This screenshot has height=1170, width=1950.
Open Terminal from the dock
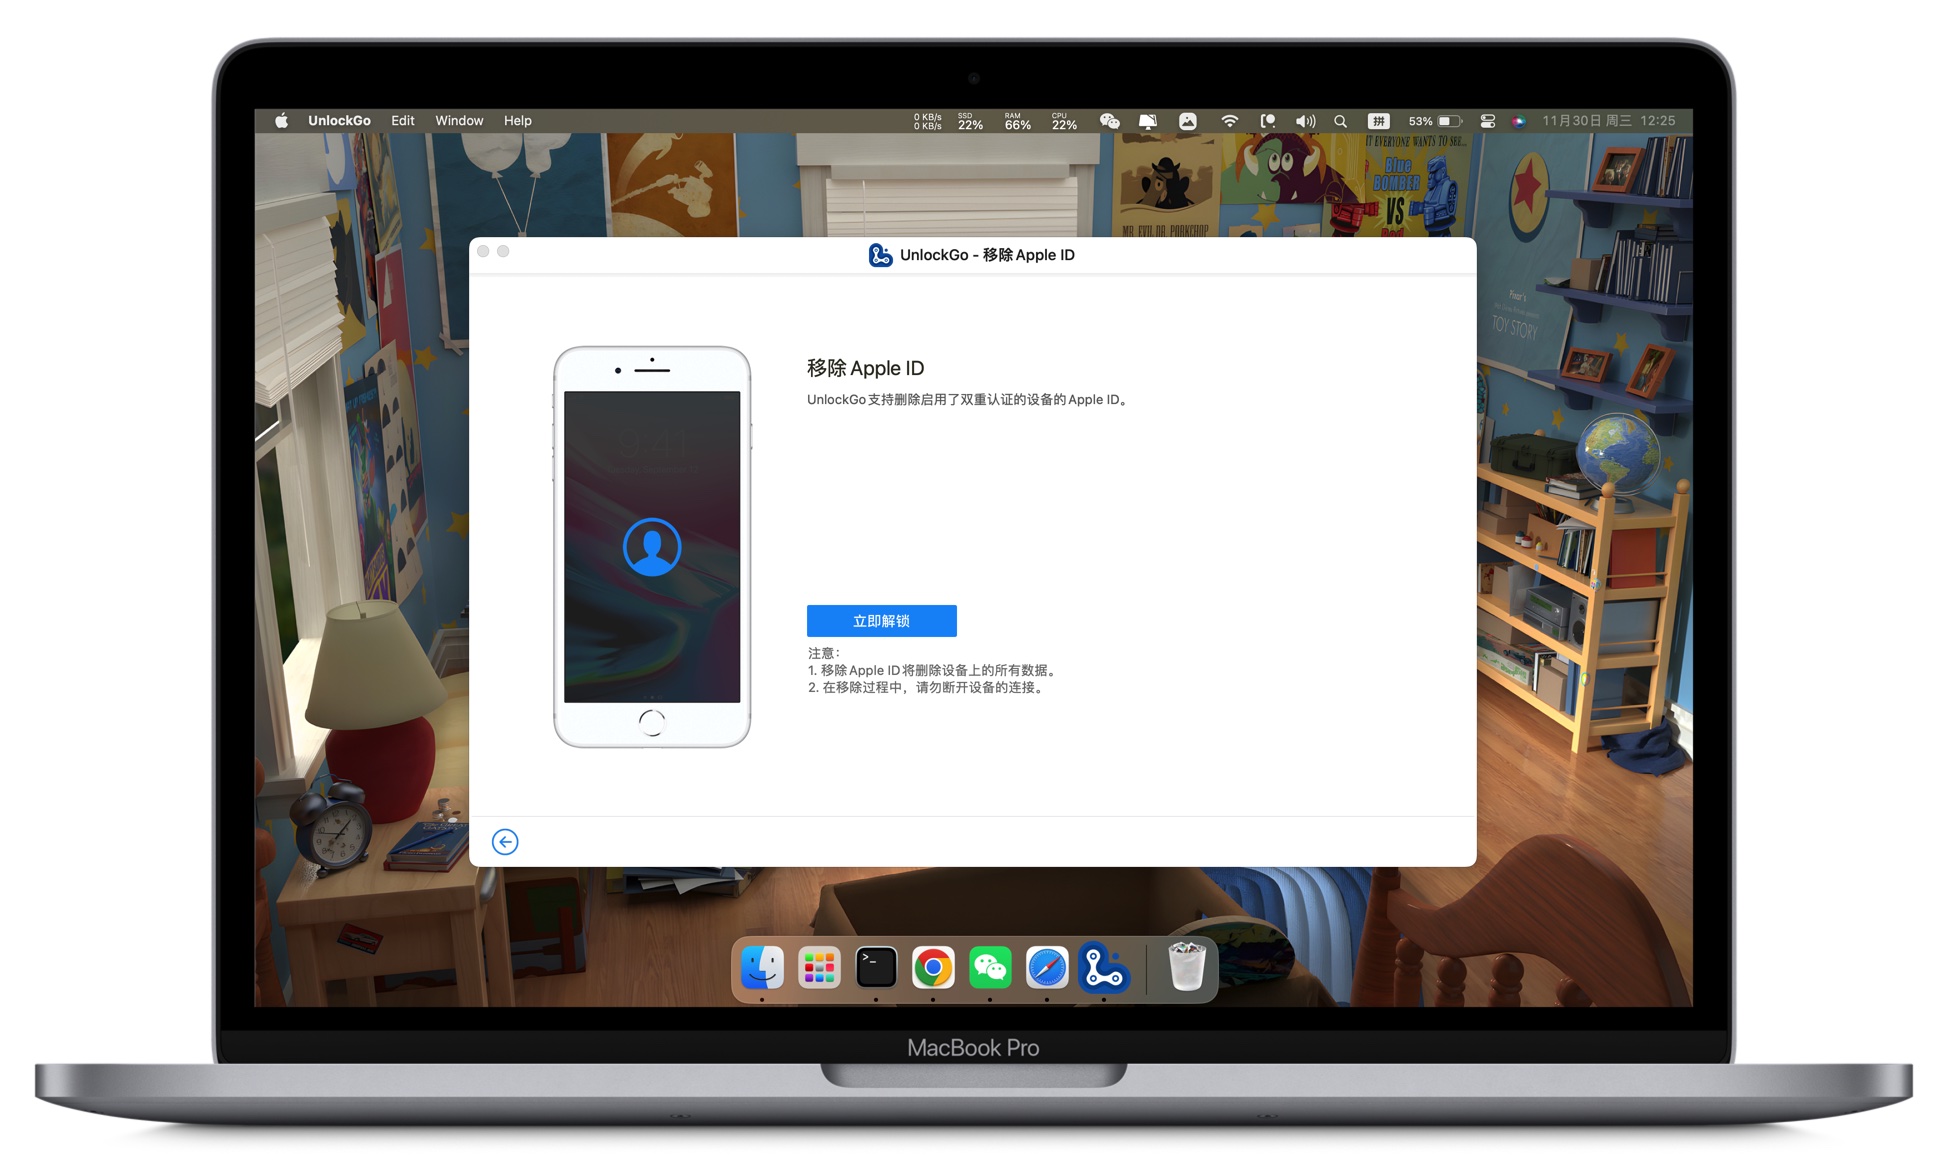[x=876, y=968]
